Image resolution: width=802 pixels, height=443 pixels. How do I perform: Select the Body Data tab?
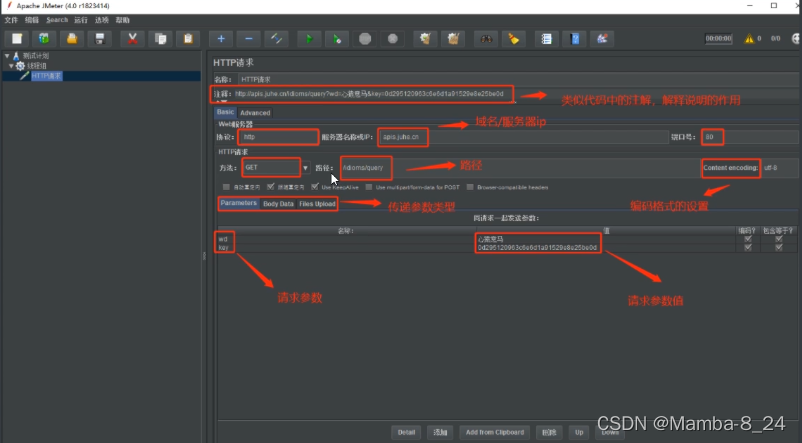click(x=278, y=204)
